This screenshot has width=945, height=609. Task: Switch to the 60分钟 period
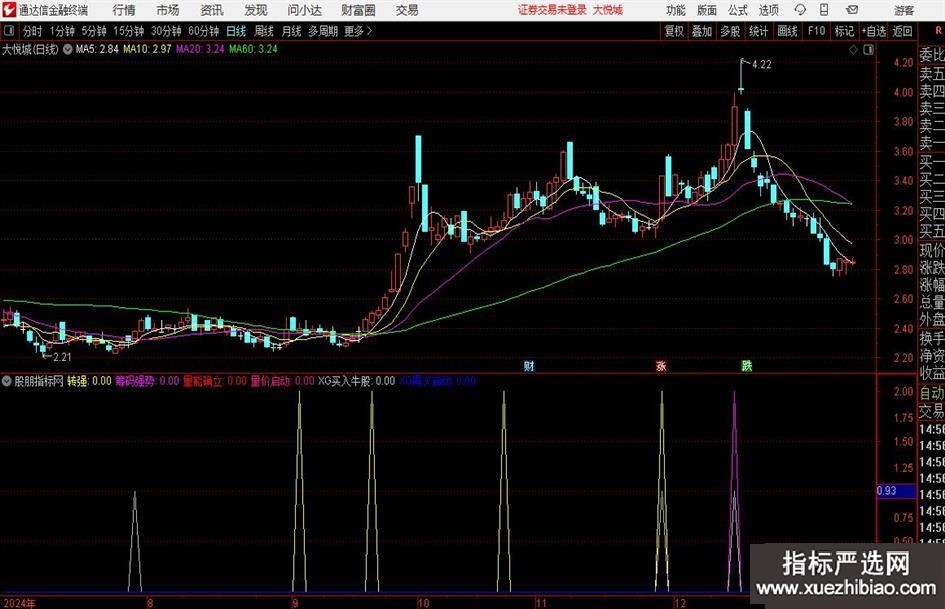(x=203, y=31)
